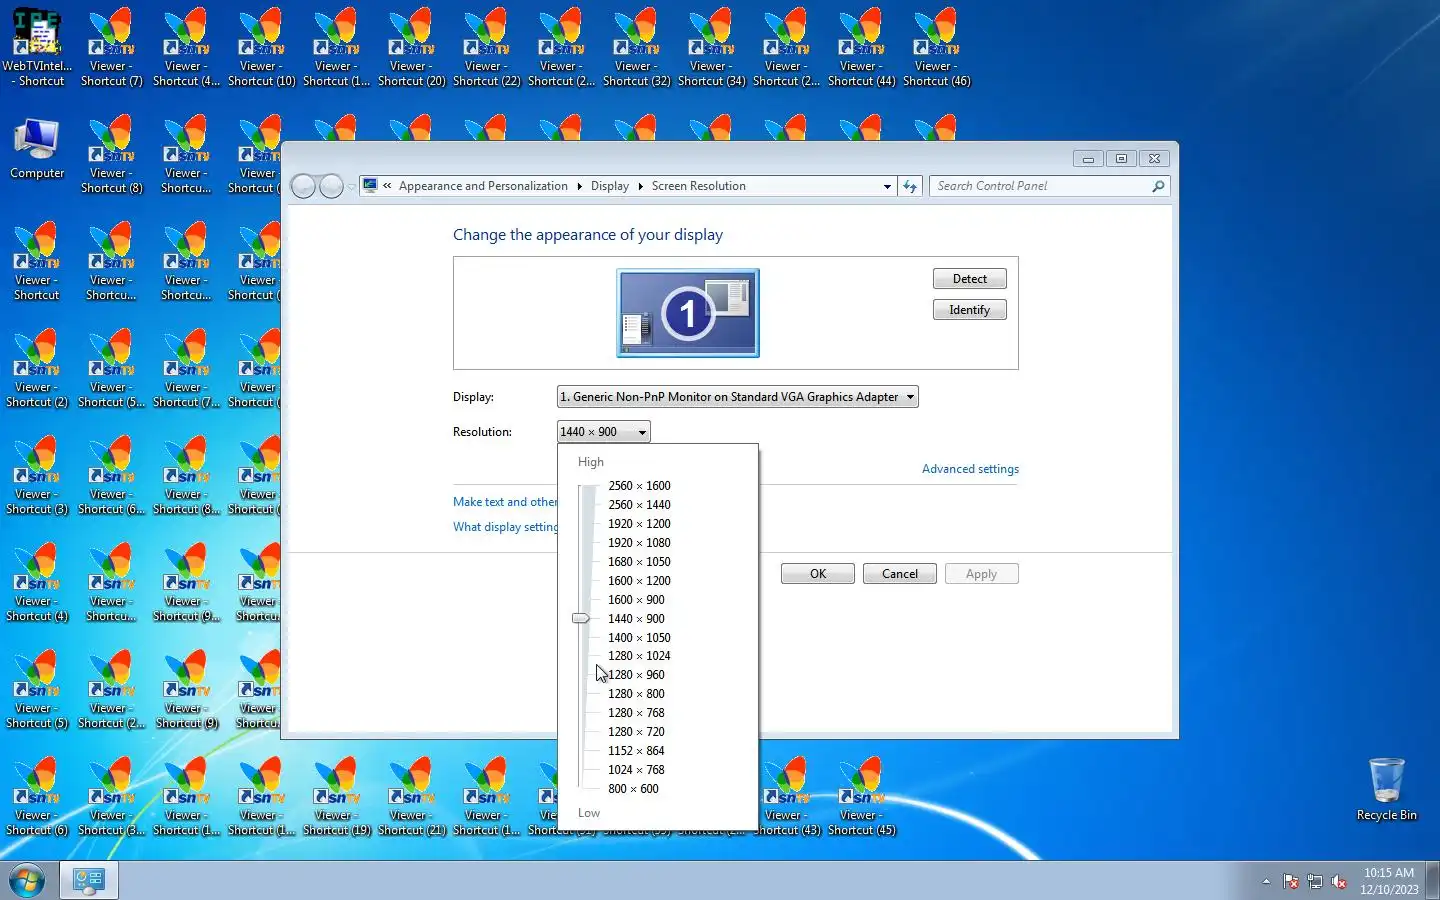1440x900 pixels.
Task: Click the muted volume tray icon
Action: pyautogui.click(x=1339, y=882)
